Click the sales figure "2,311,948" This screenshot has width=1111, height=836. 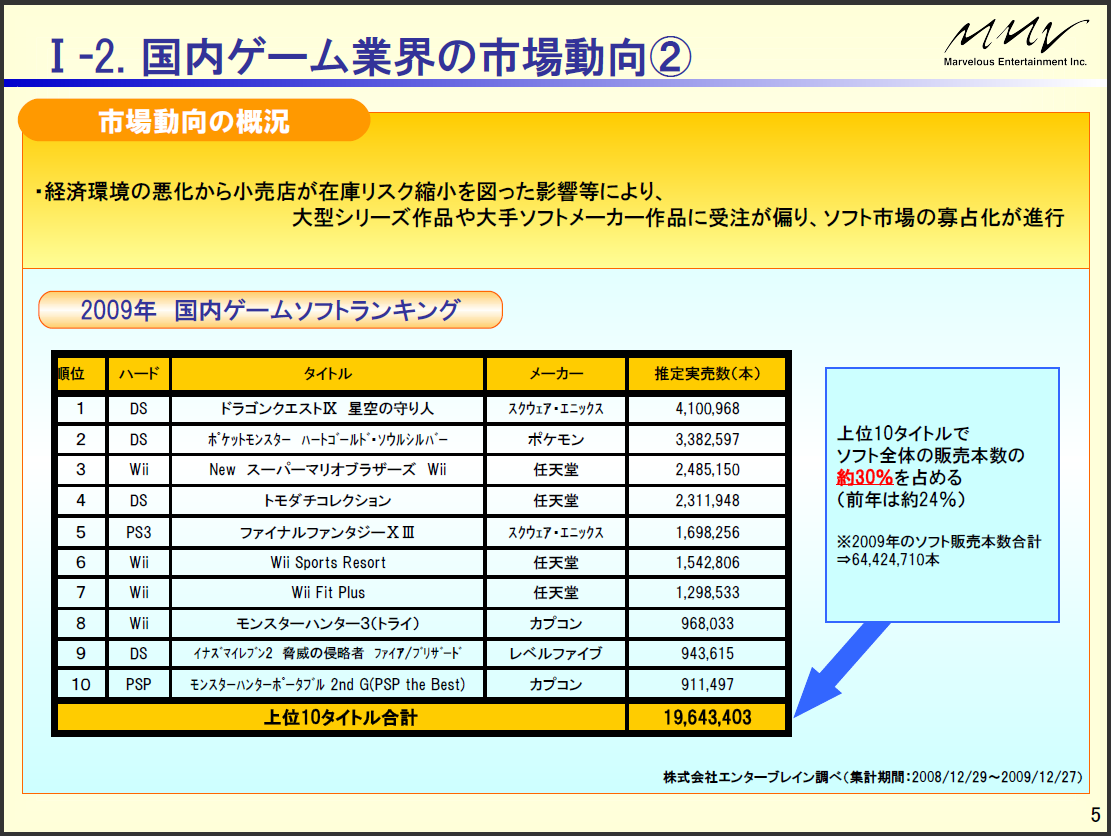click(x=707, y=501)
